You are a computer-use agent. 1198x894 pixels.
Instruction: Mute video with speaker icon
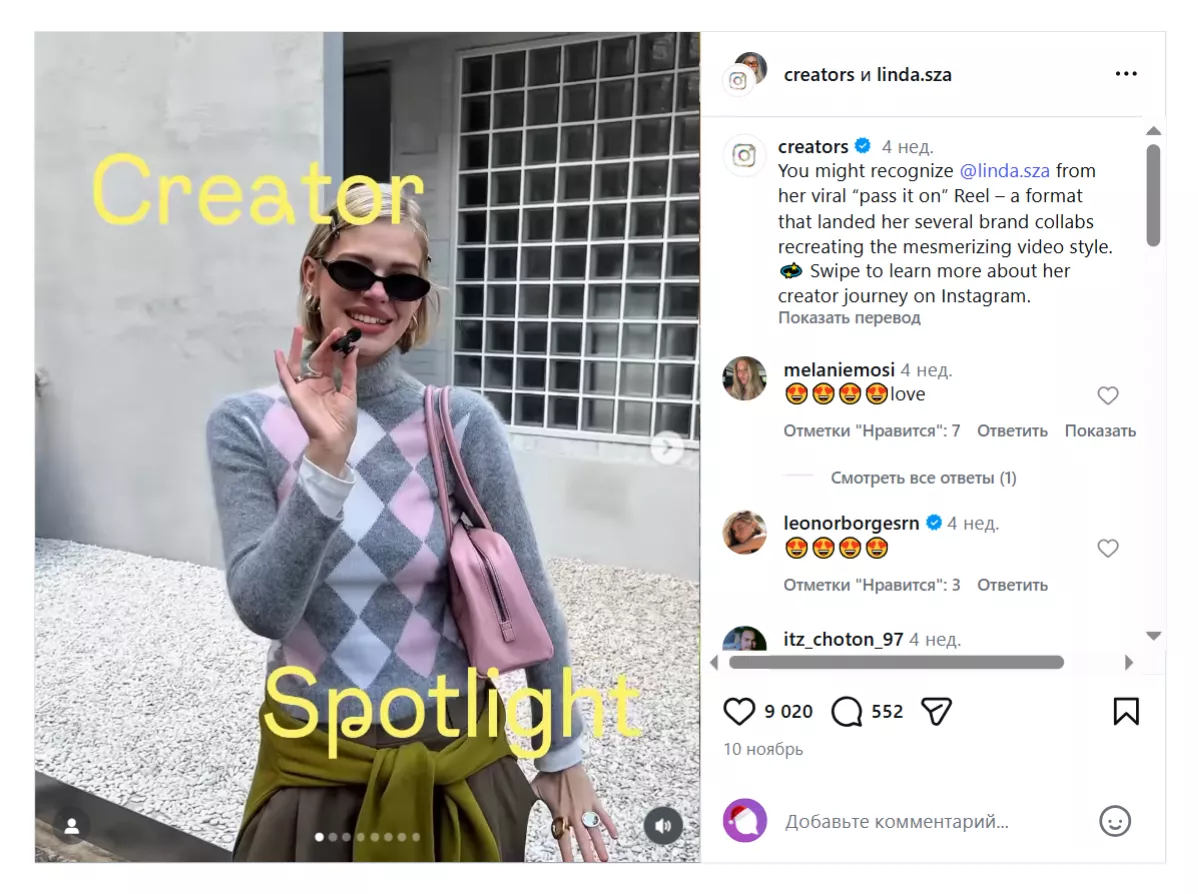pos(663,825)
